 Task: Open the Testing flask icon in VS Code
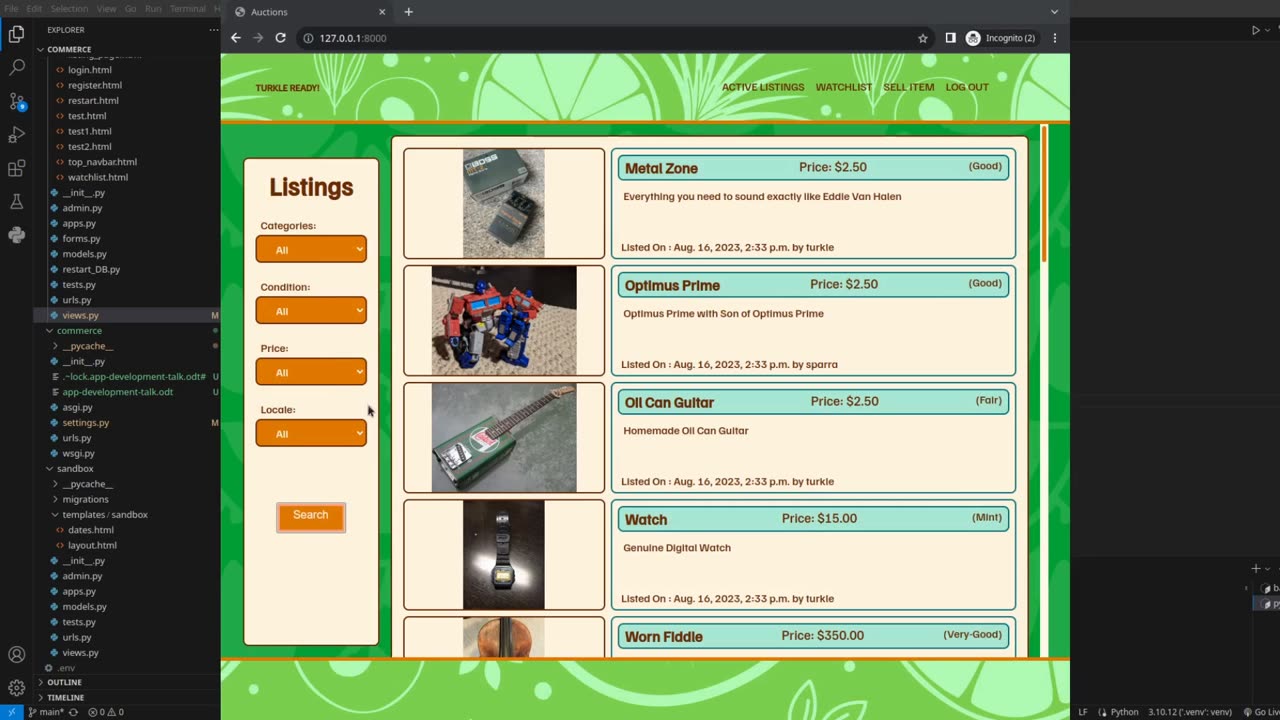point(16,201)
